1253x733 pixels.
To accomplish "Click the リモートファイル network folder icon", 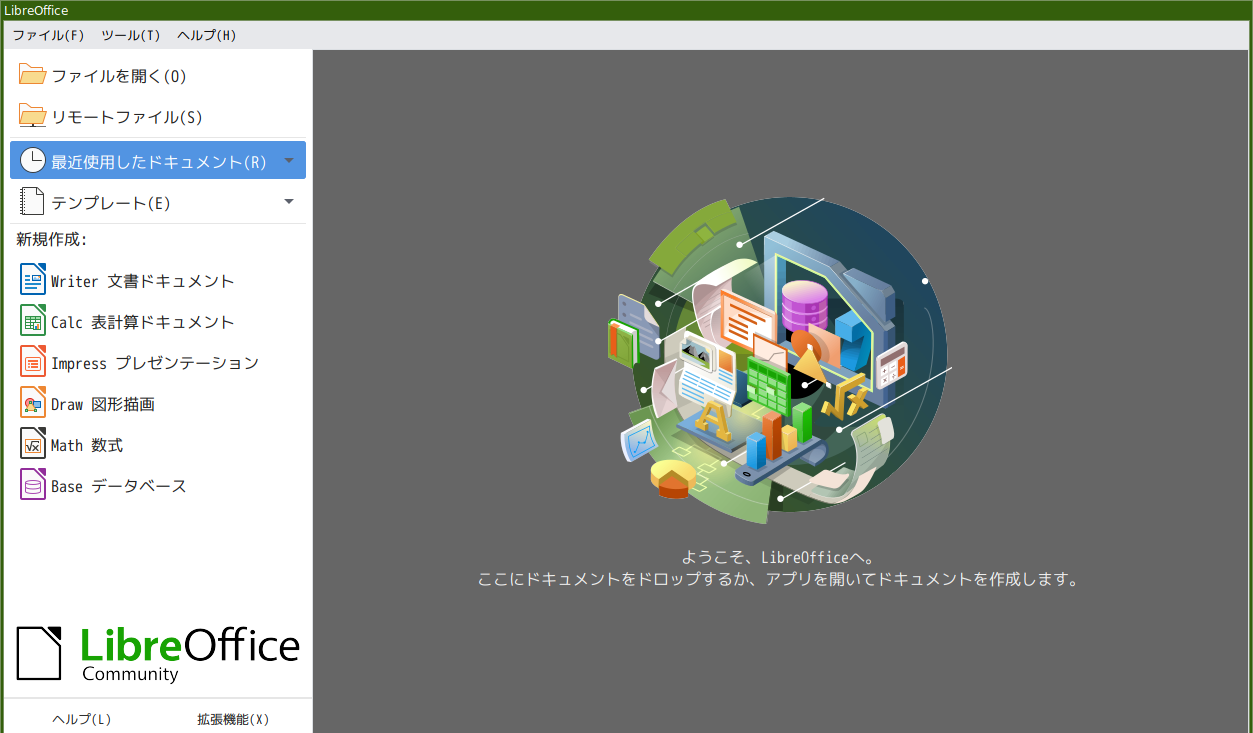I will [x=33, y=117].
